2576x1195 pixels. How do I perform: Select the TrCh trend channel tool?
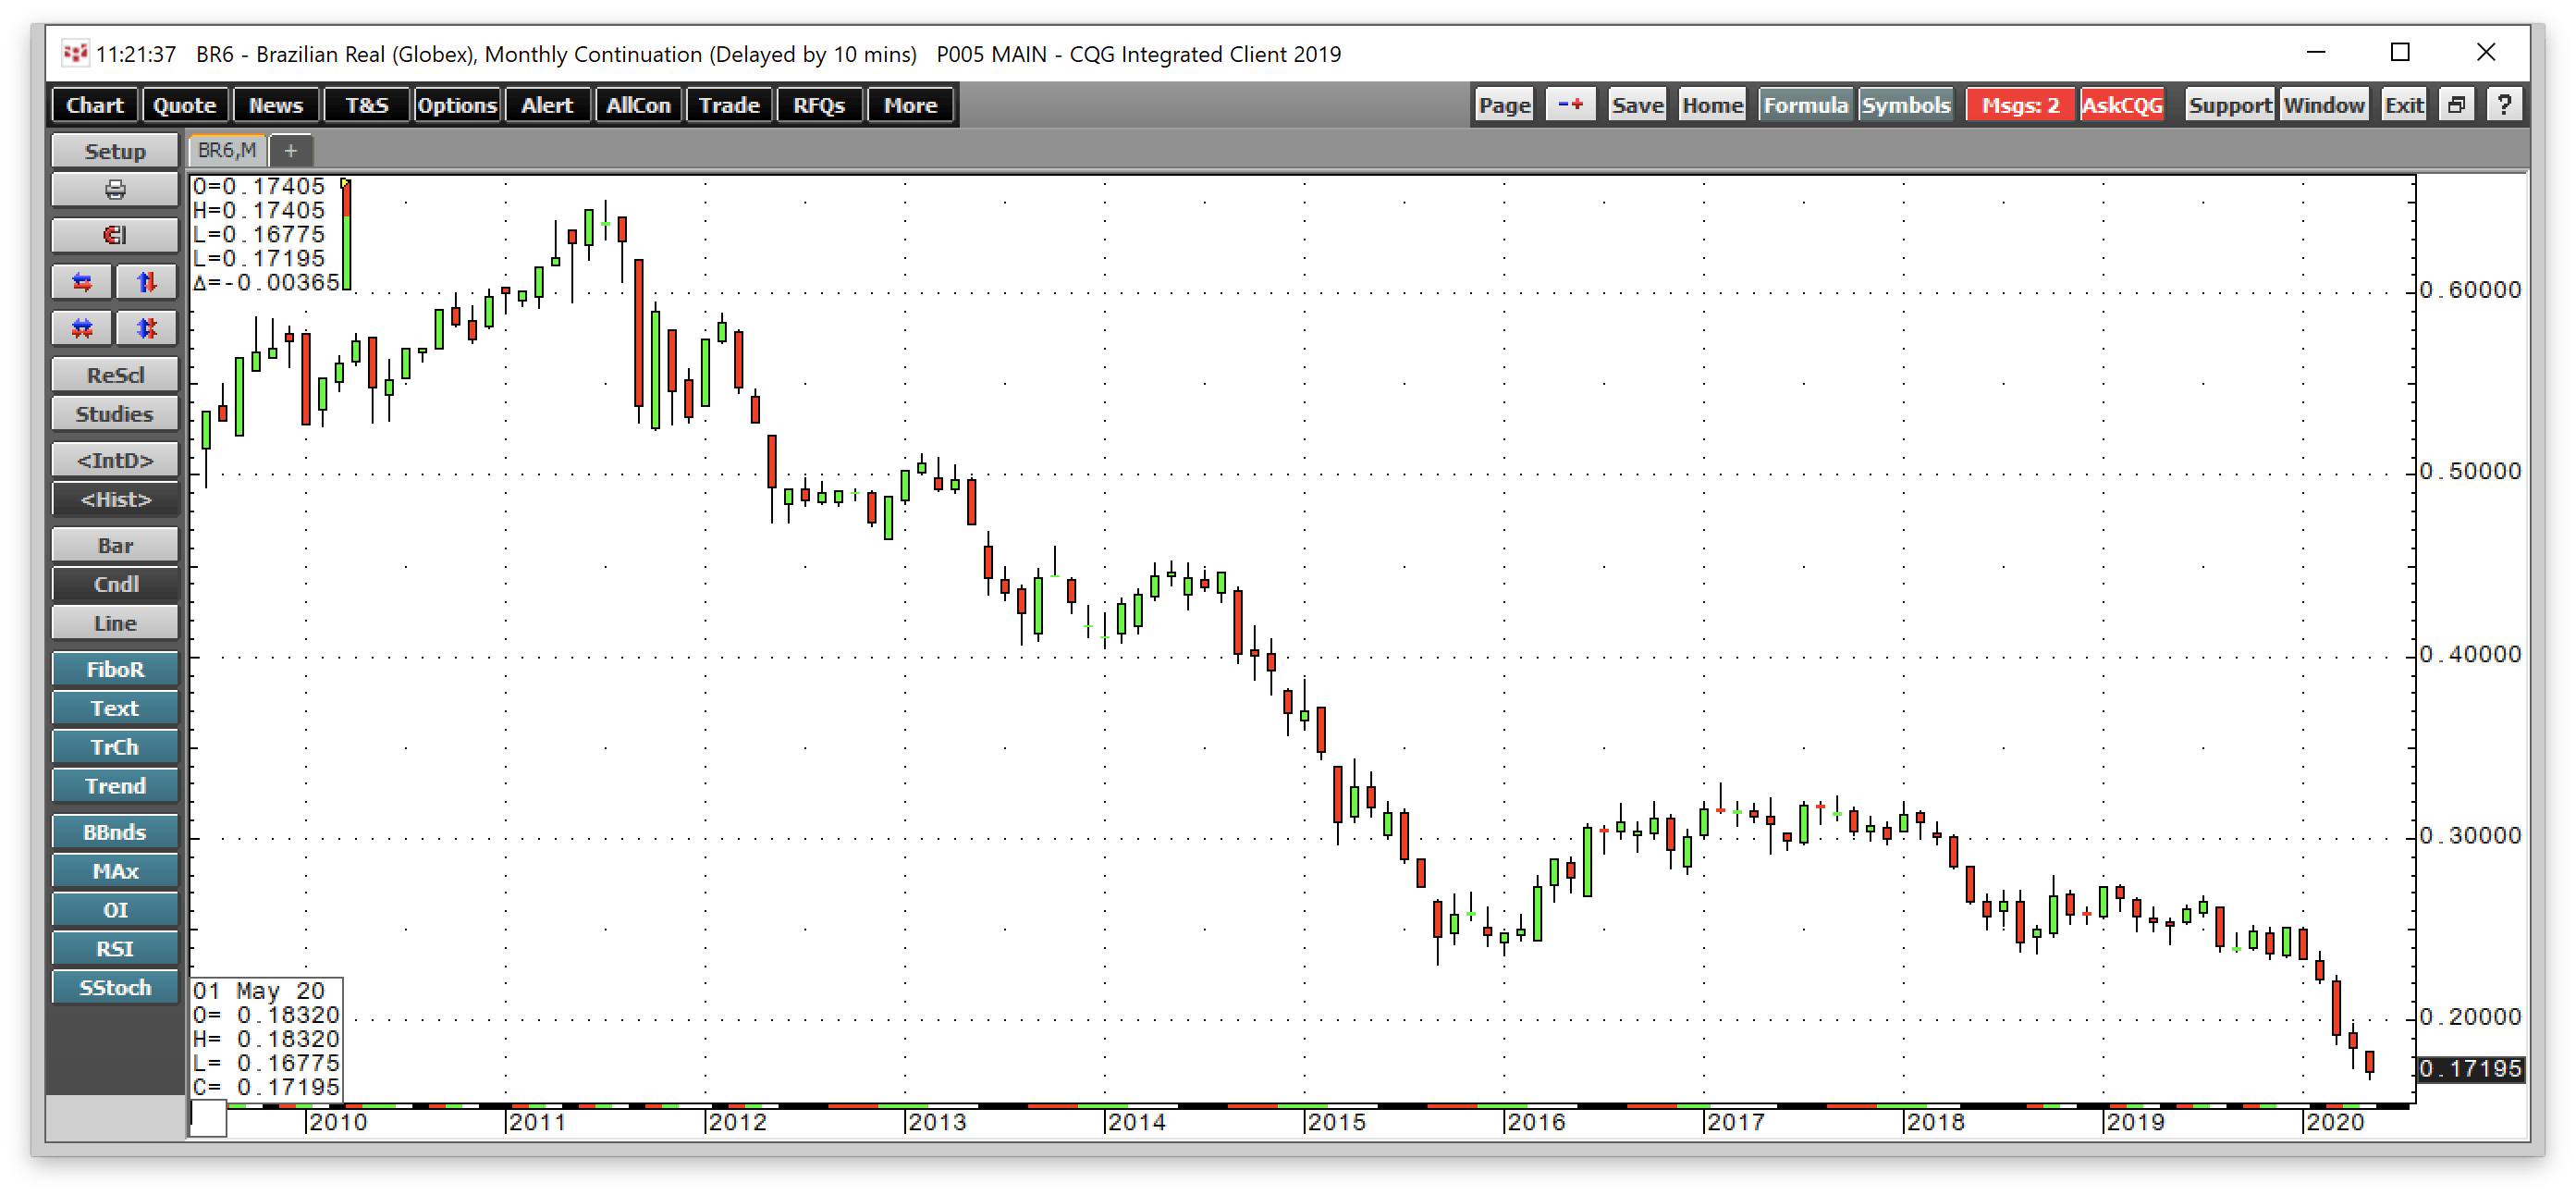[x=115, y=747]
